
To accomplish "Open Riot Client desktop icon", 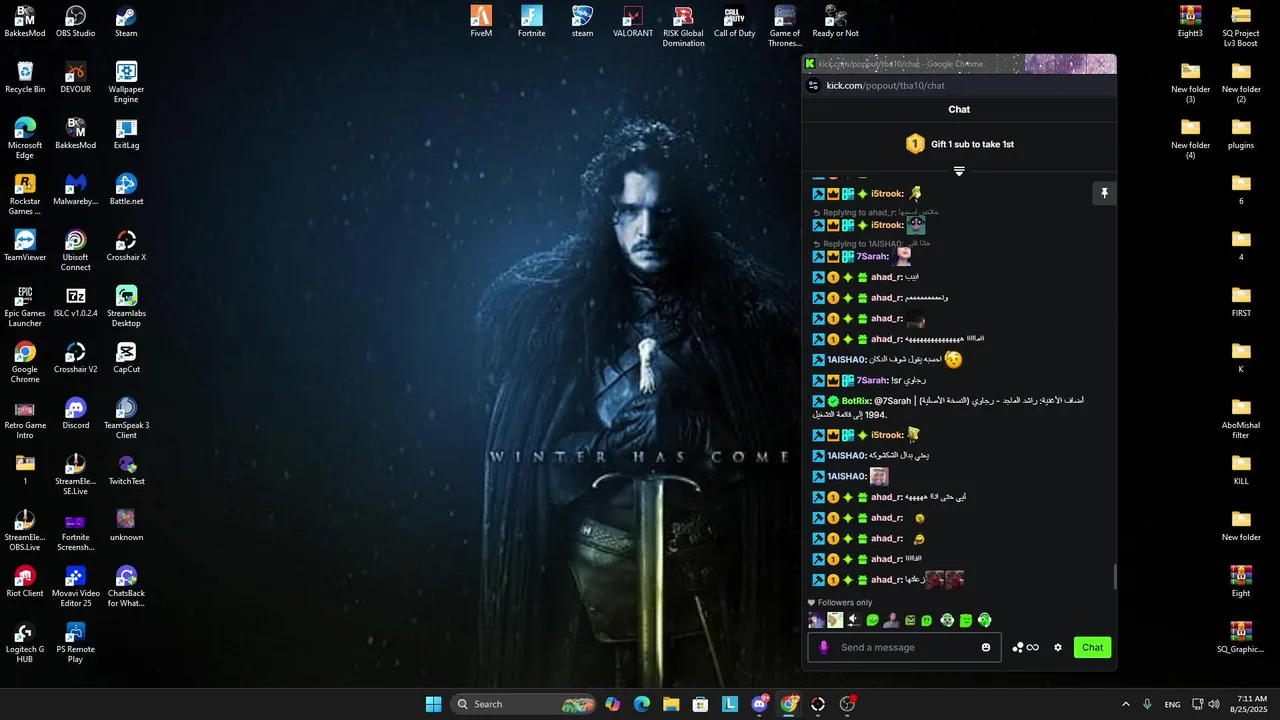I will (25, 581).
